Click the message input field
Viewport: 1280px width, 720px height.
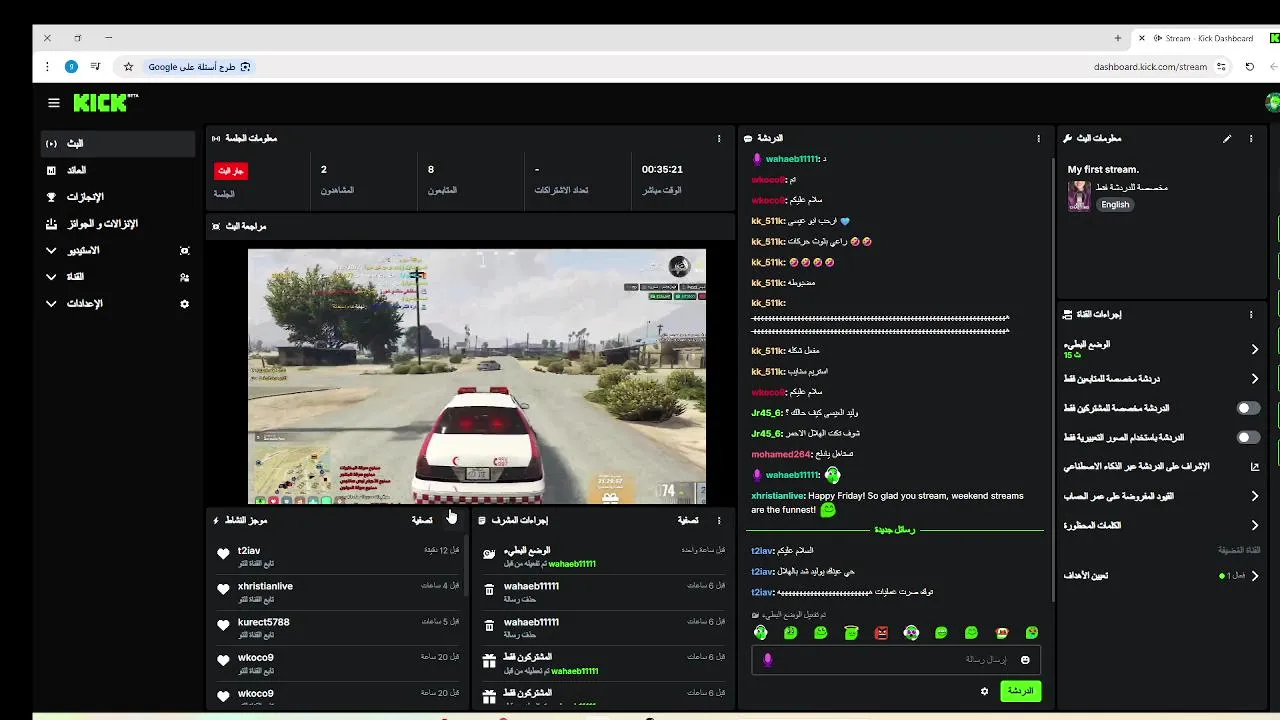point(895,660)
